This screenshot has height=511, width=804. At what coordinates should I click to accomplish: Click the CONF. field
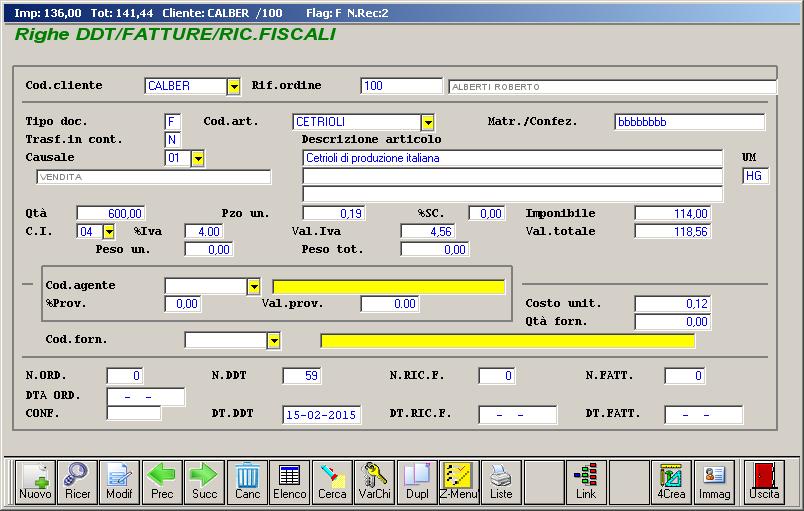134,413
